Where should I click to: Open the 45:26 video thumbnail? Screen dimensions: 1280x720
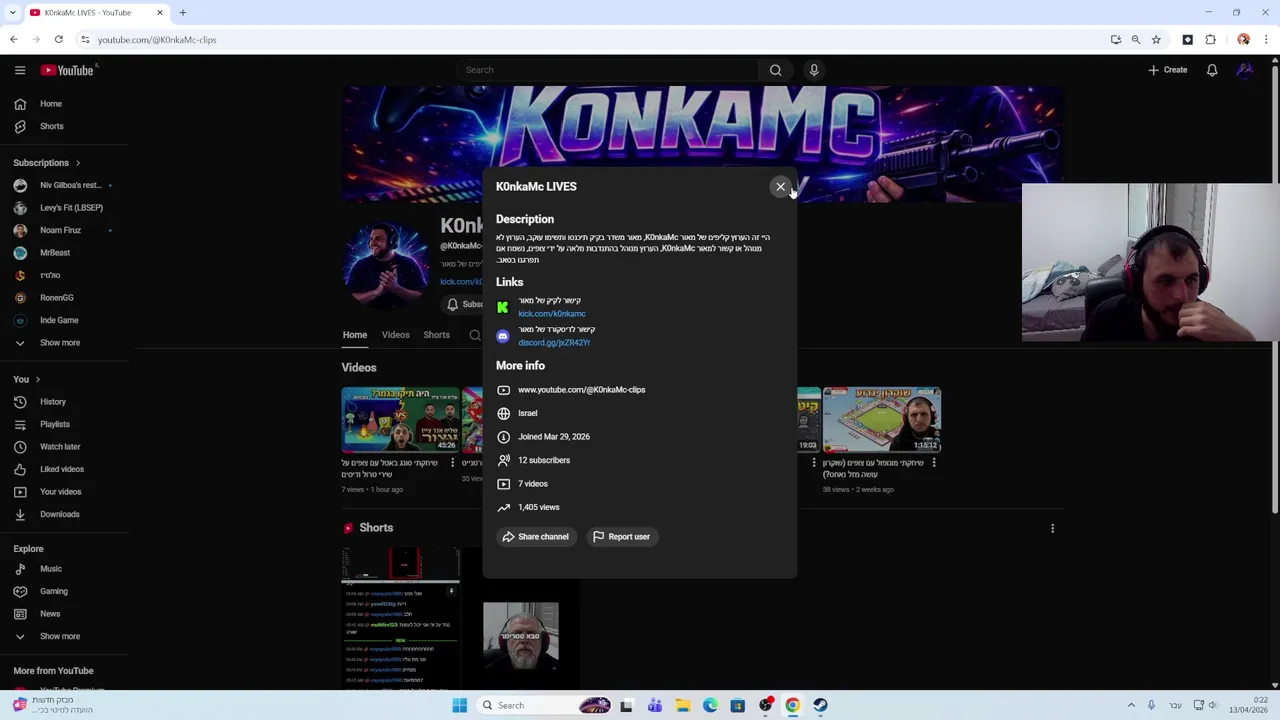click(400, 420)
